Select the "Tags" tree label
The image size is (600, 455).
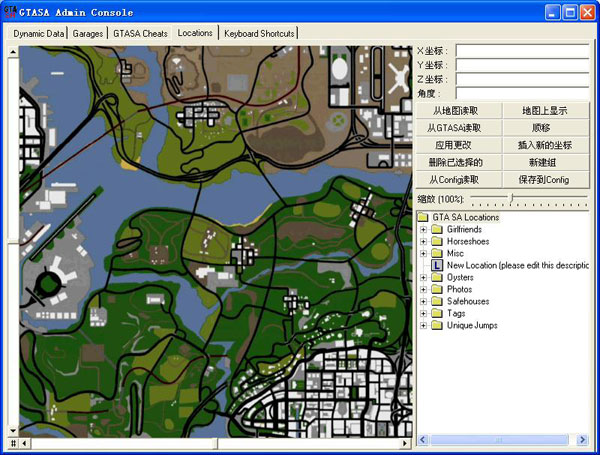point(456,313)
